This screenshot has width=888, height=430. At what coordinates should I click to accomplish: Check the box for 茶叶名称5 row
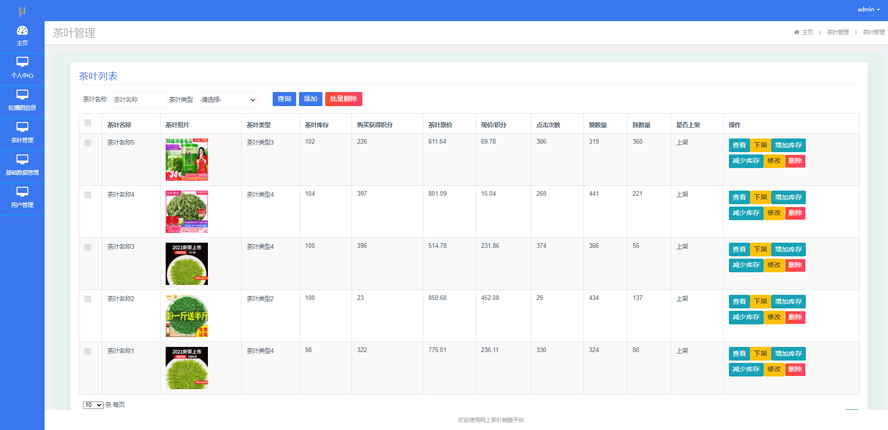88,143
